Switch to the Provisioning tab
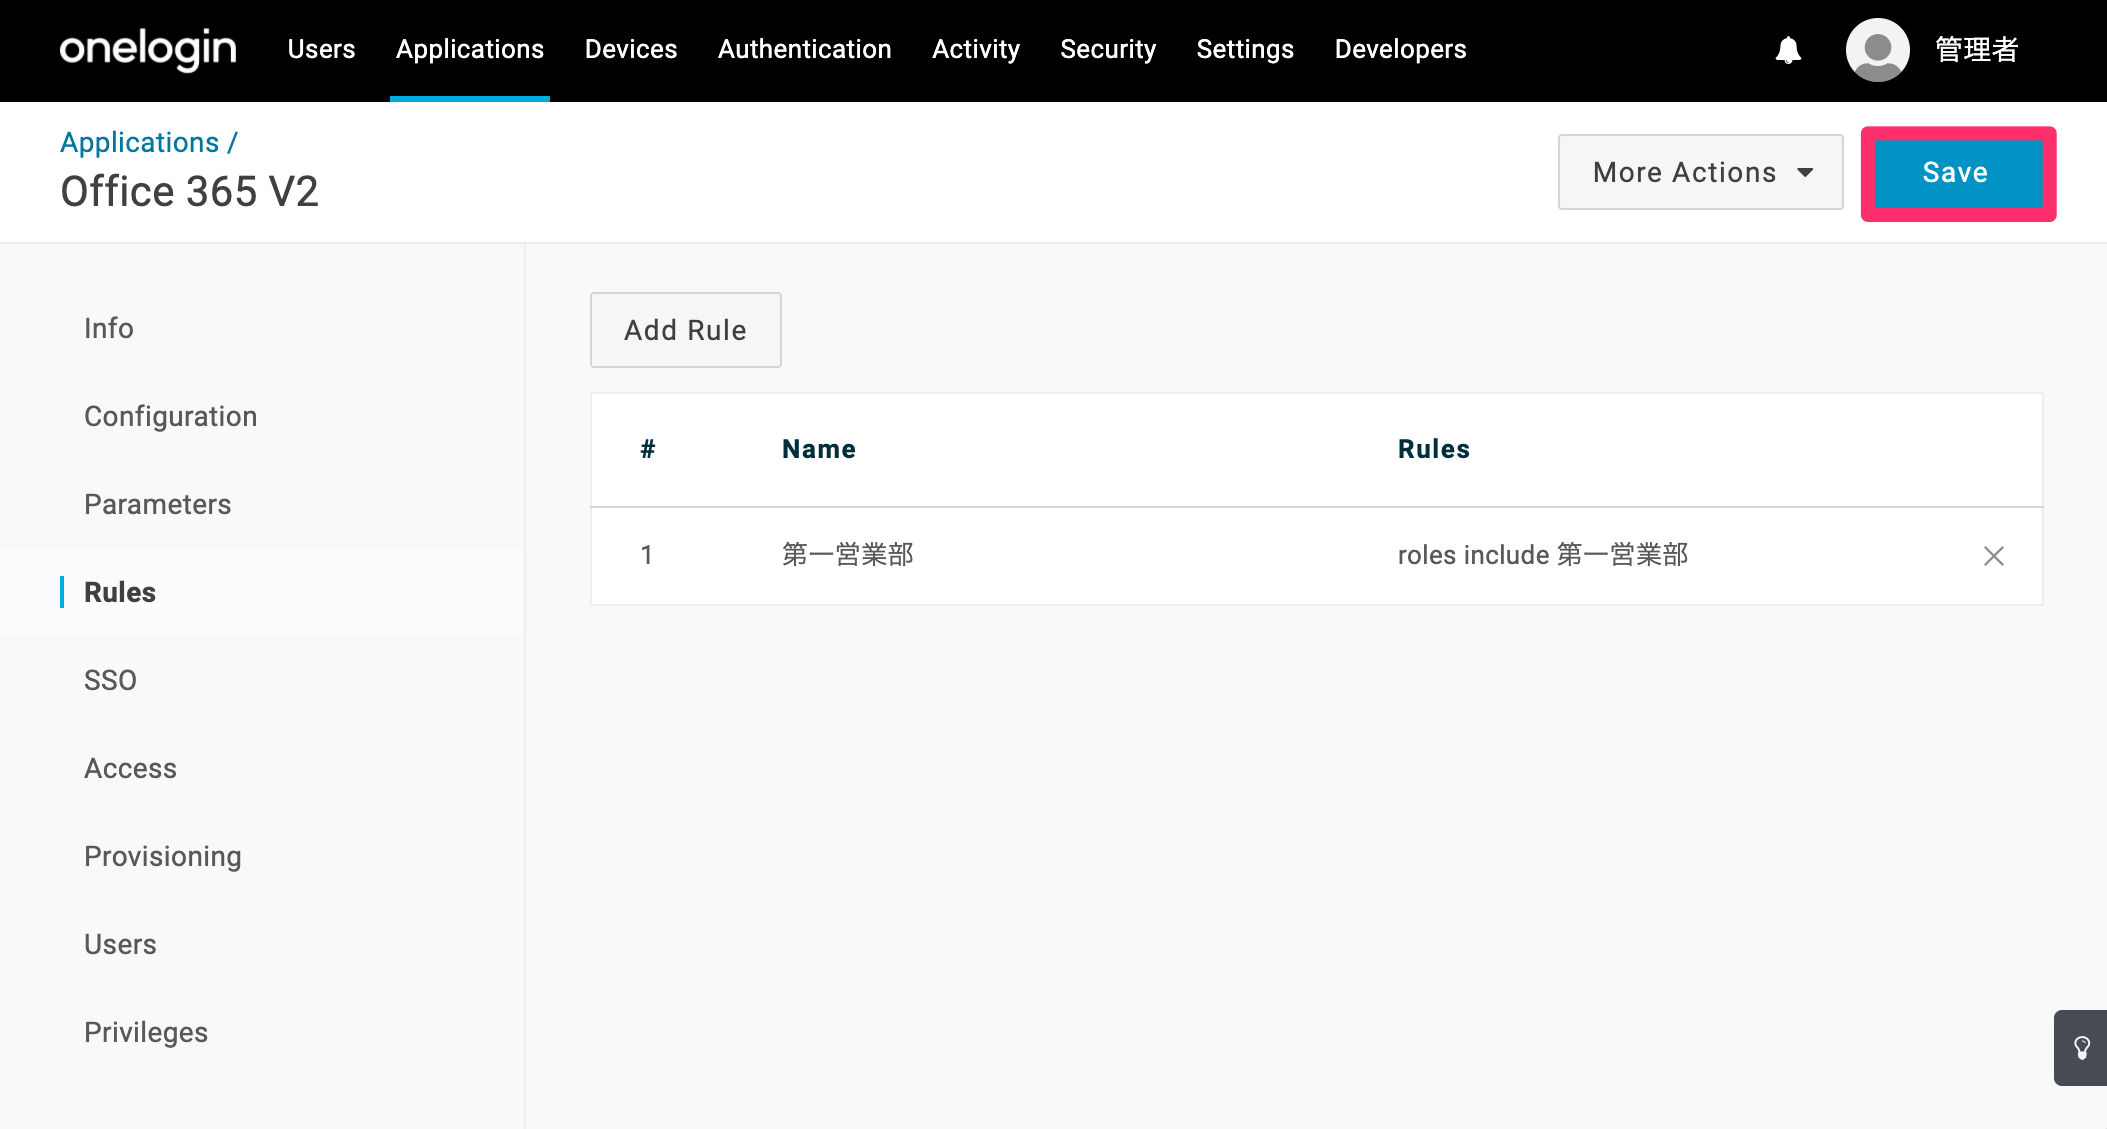Image resolution: width=2107 pixels, height=1129 pixels. [x=163, y=856]
